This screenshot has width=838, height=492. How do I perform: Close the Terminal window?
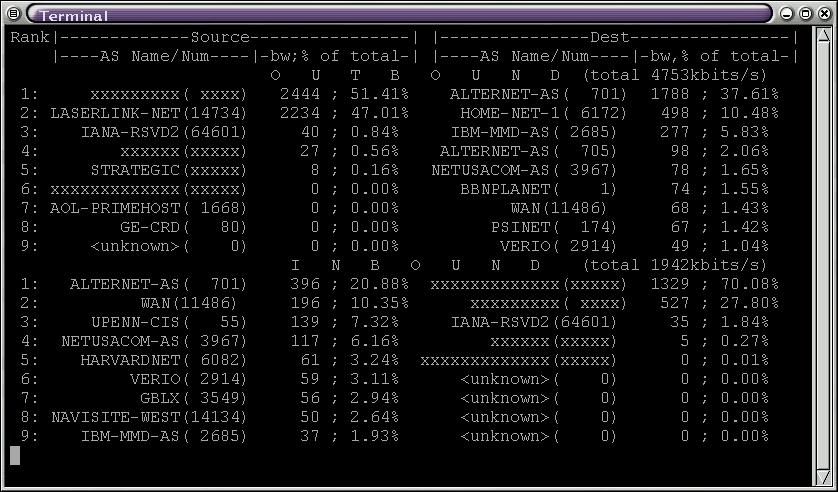825,14
